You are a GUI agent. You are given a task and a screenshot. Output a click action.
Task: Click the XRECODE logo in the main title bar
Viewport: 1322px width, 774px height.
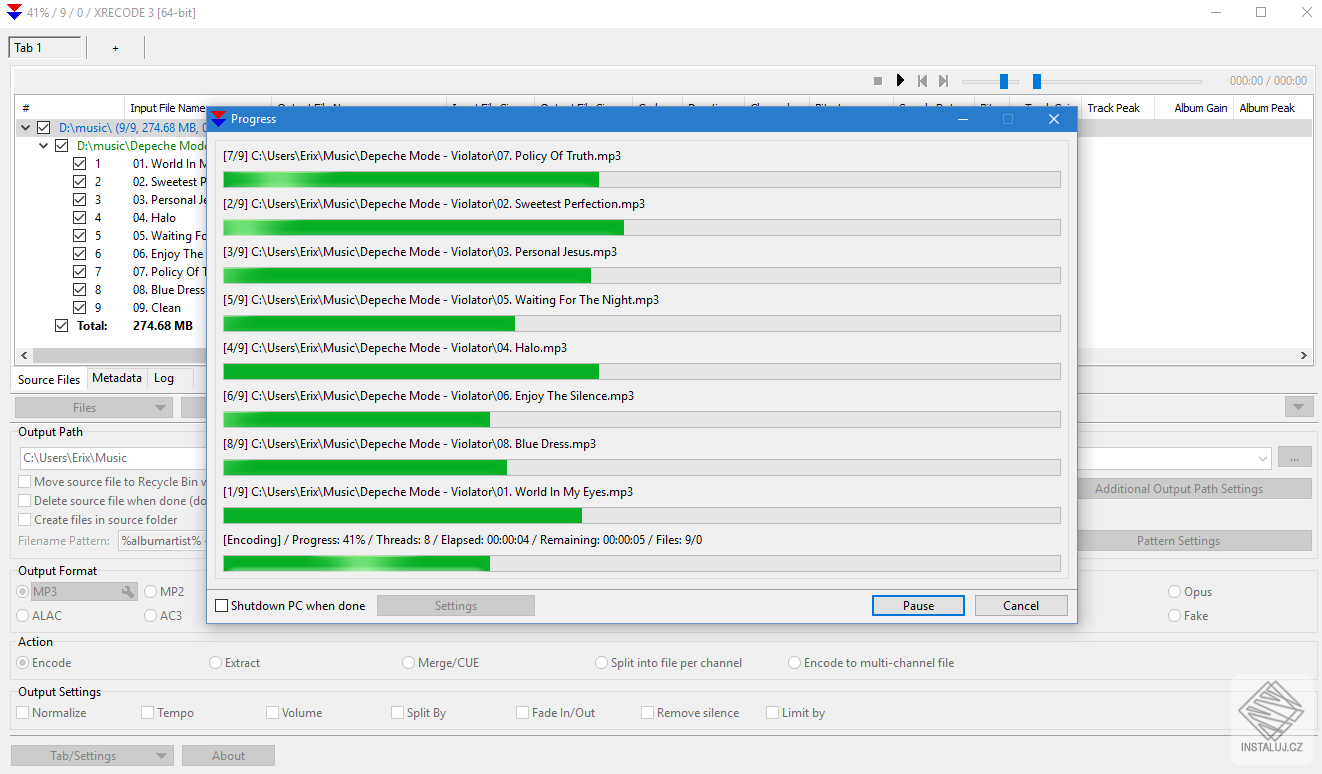(14, 13)
